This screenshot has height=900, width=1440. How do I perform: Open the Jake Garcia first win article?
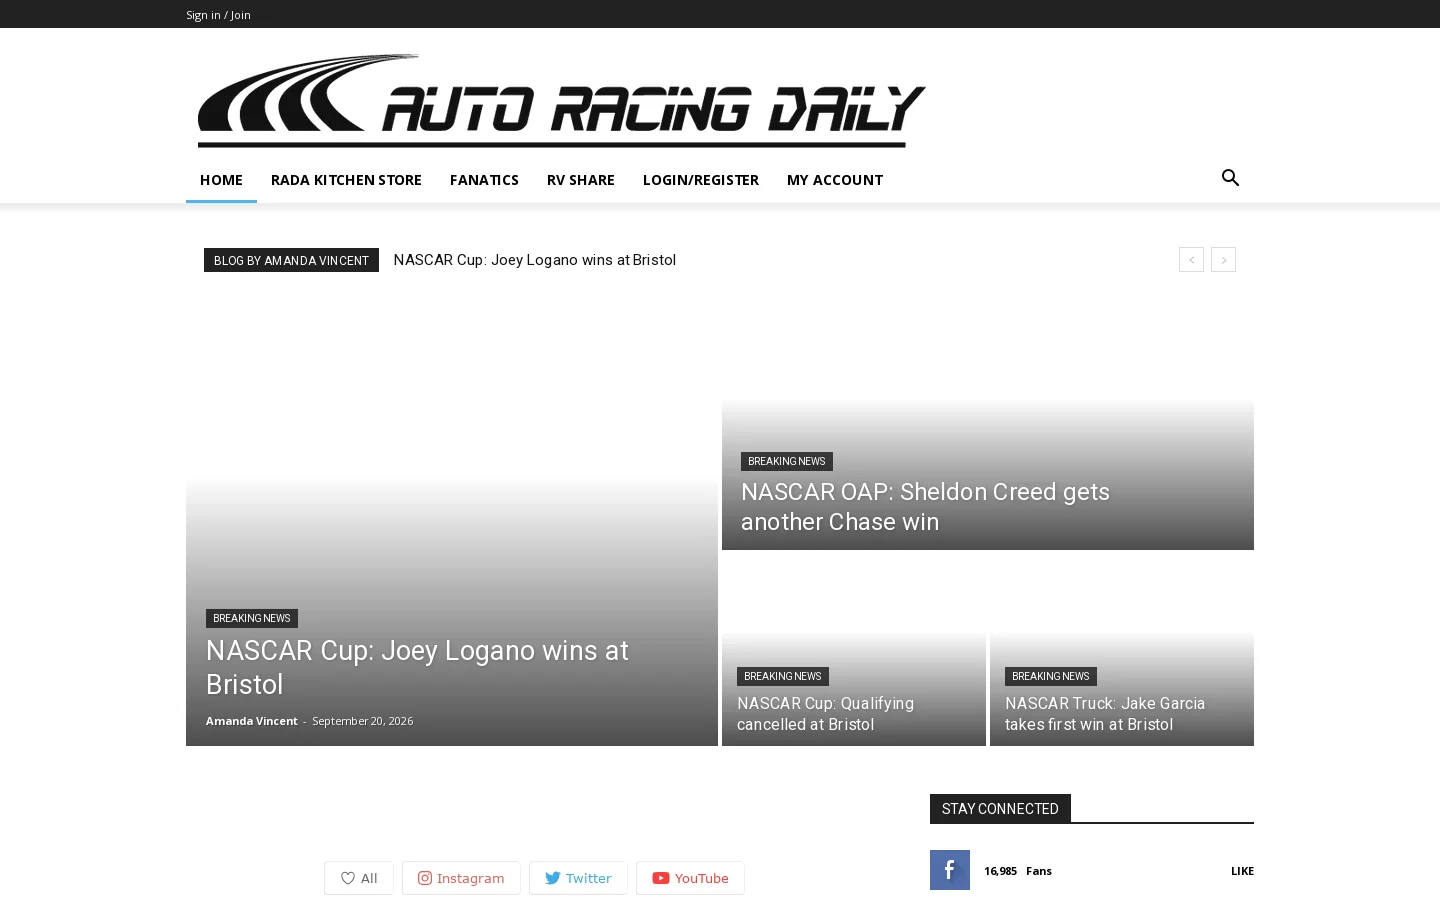pyautogui.click(x=1105, y=714)
